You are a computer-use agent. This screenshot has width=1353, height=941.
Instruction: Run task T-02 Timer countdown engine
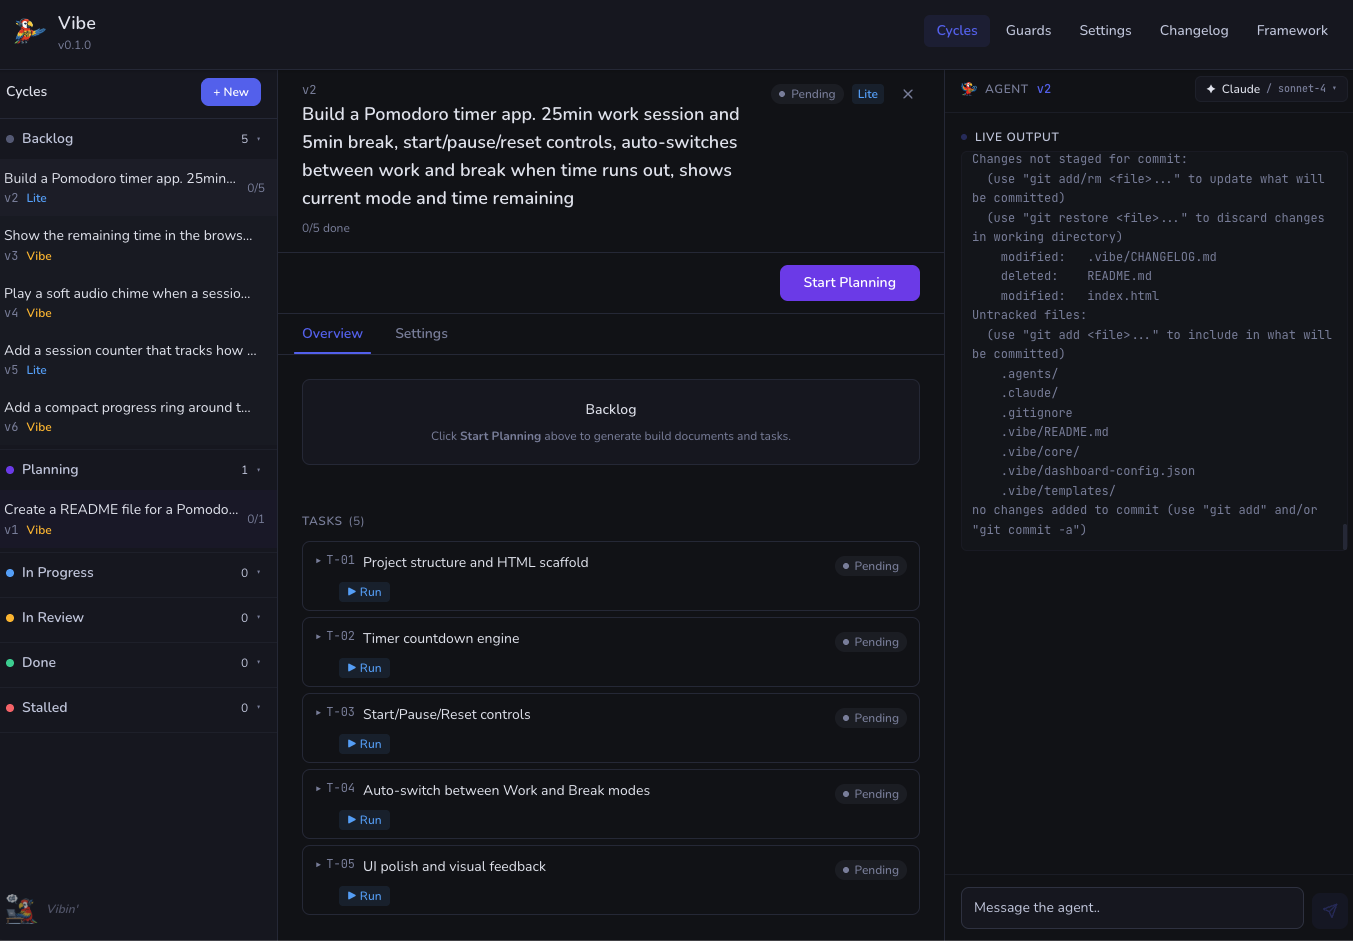coord(364,668)
